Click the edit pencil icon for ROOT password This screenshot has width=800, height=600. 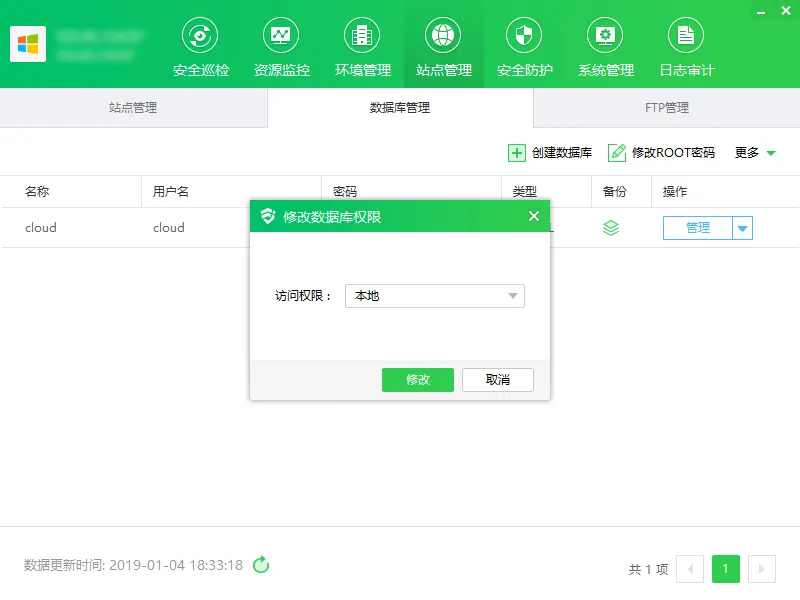pos(617,153)
